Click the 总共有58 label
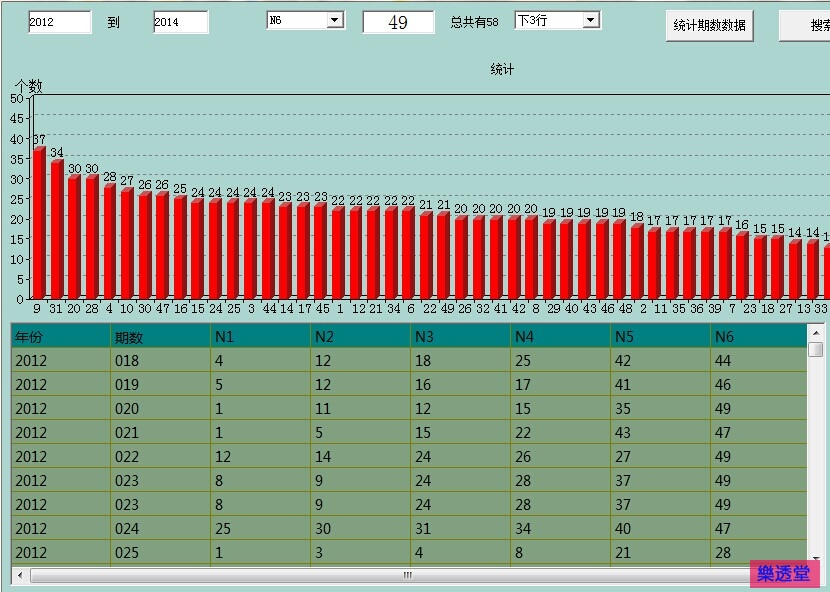Viewport: 830px width, 592px height. coord(474,22)
